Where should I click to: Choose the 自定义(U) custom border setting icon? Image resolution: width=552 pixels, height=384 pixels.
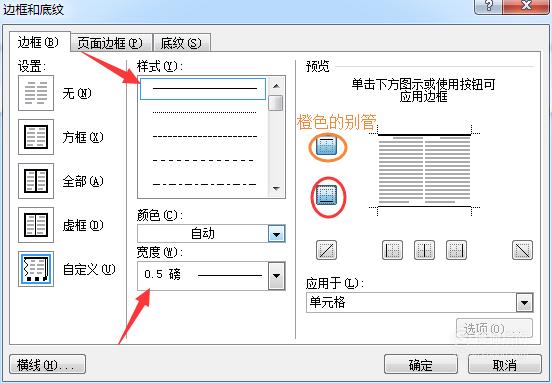click(x=36, y=269)
